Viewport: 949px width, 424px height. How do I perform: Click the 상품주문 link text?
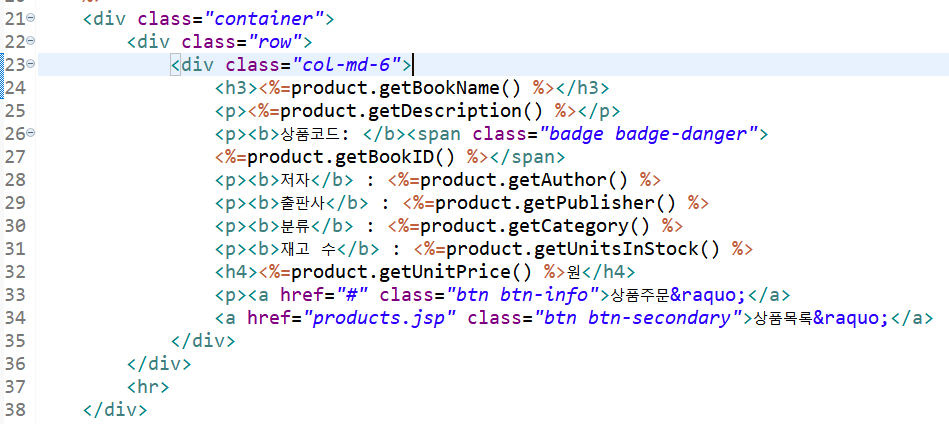pos(641,295)
